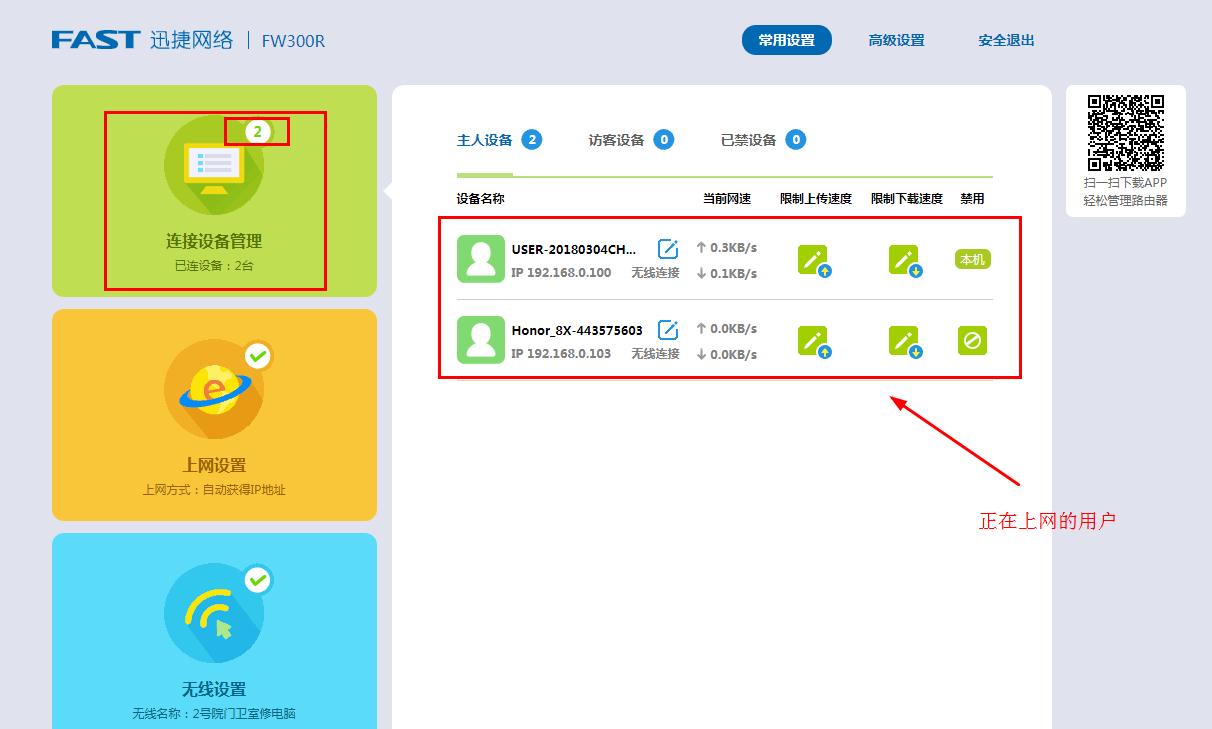1212x729 pixels.
Task: Set download speed limit for USER-20180304CH
Action: 905,258
